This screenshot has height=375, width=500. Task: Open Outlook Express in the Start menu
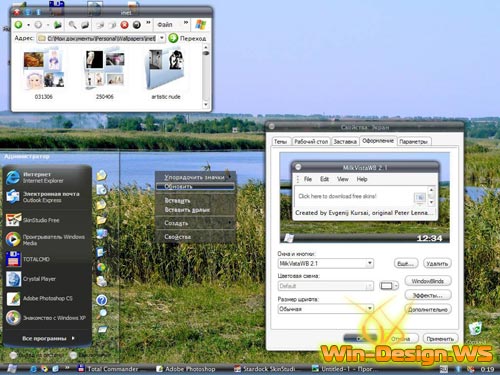pyautogui.click(x=43, y=197)
